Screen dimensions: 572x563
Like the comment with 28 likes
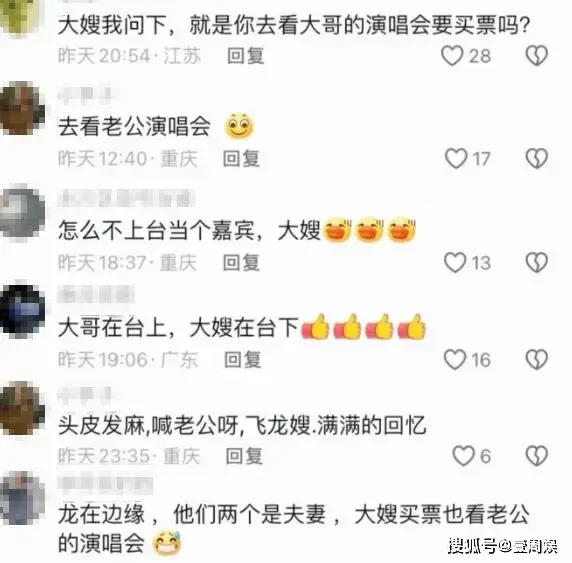coord(452,56)
